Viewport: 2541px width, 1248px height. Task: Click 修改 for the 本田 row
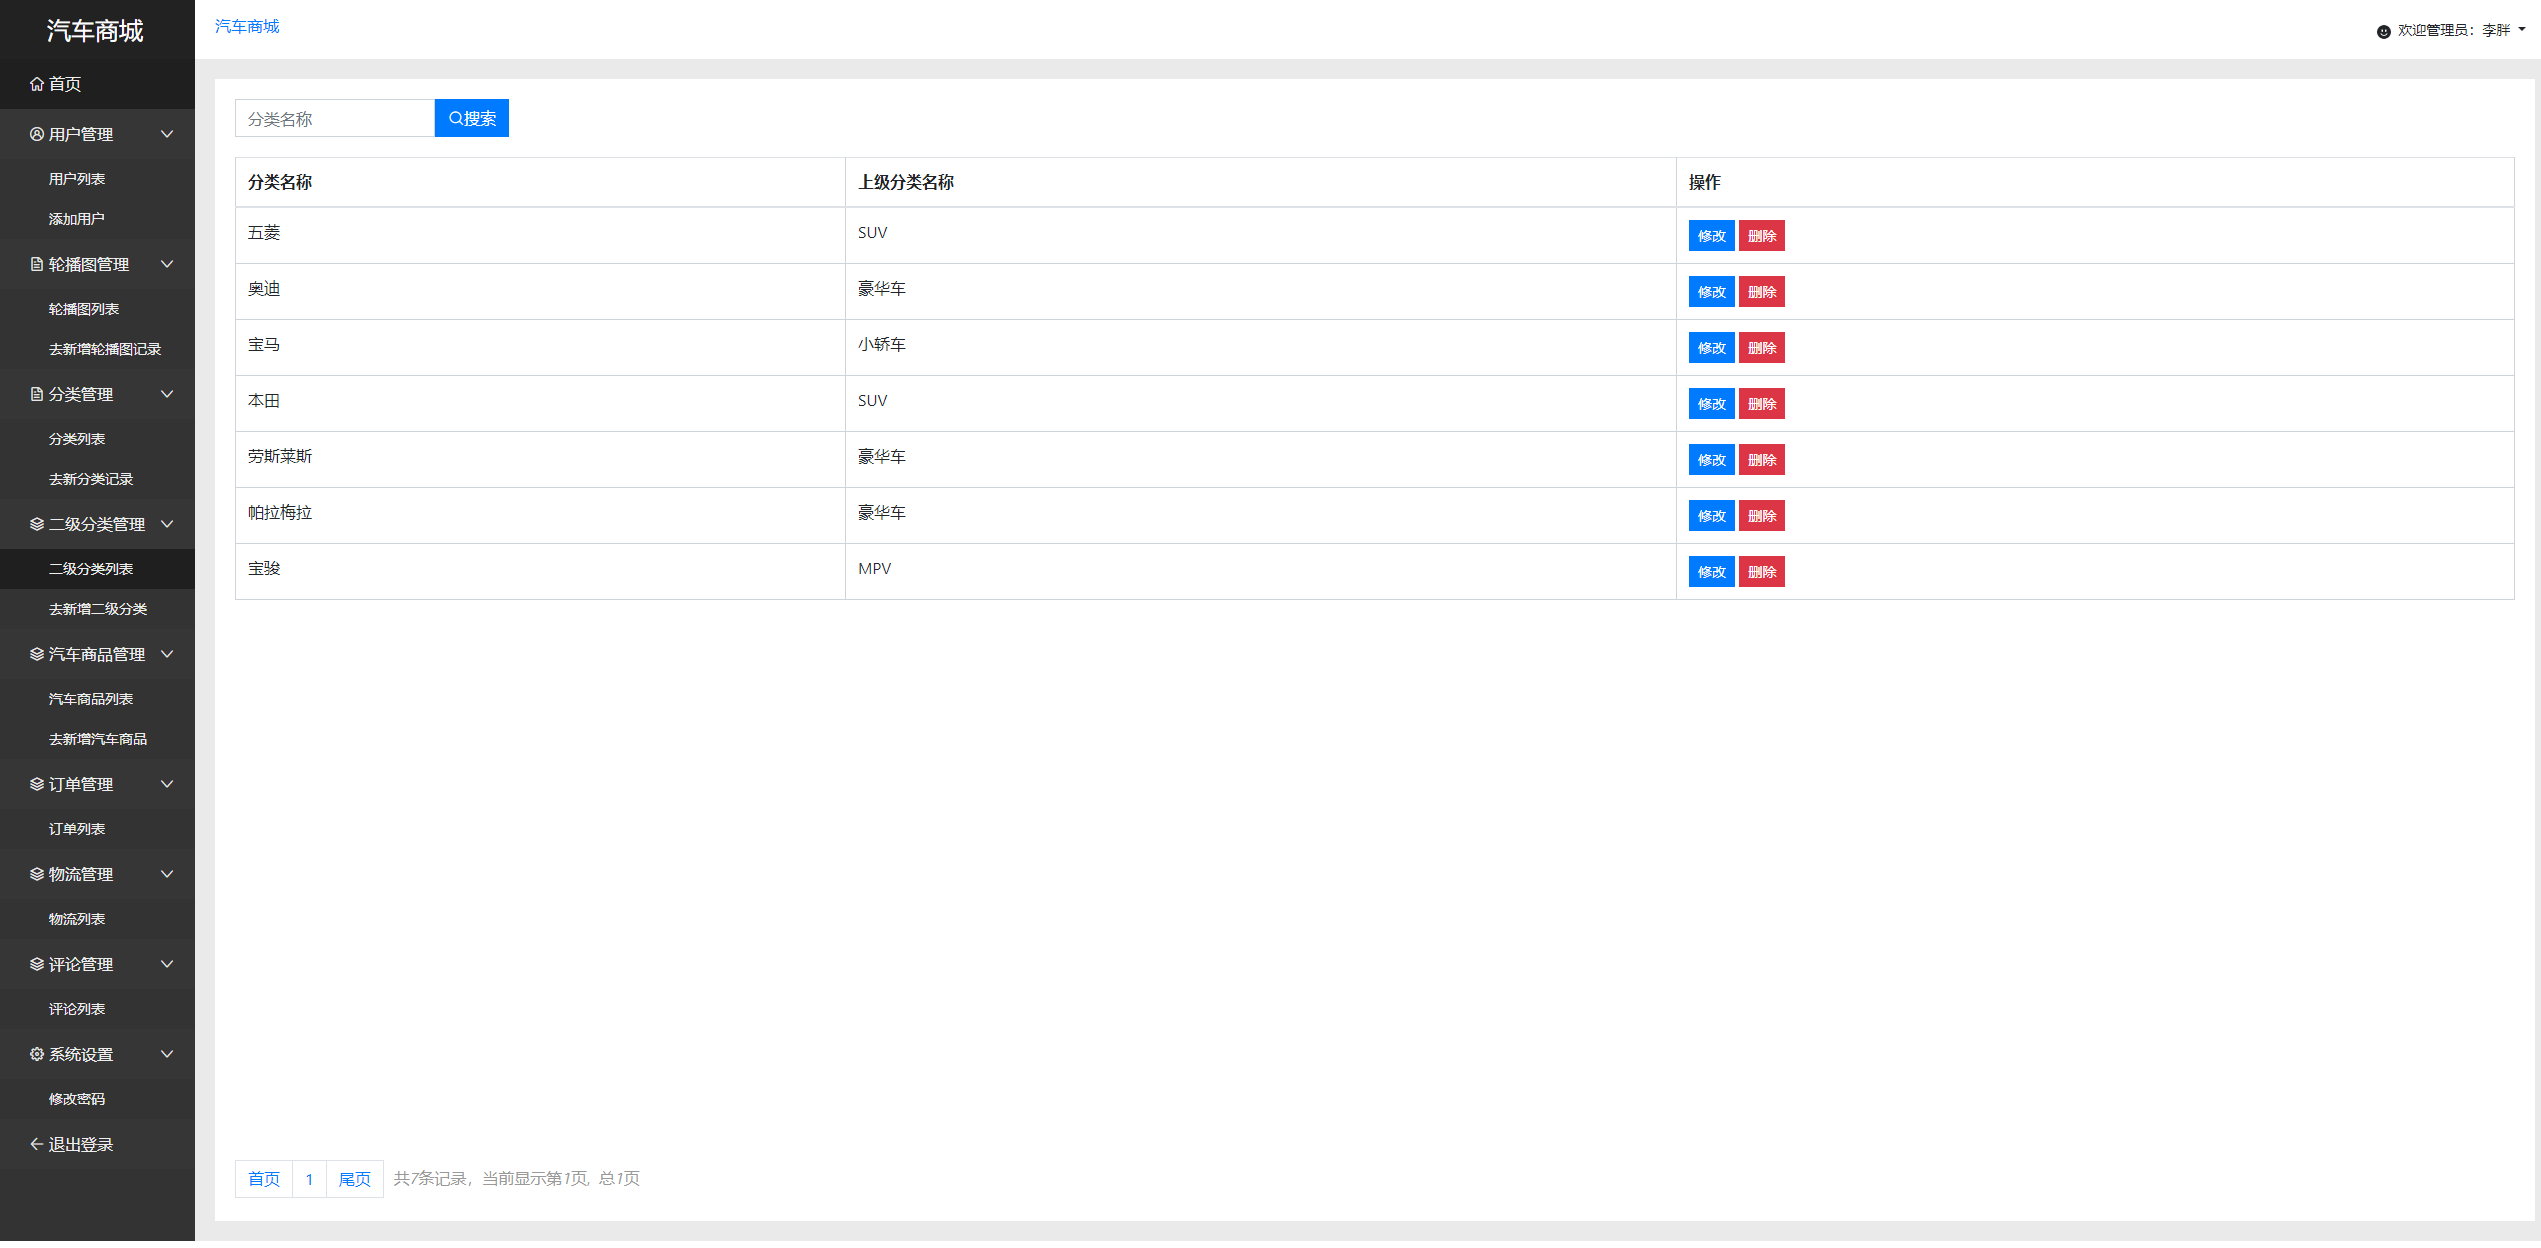tap(1712, 404)
